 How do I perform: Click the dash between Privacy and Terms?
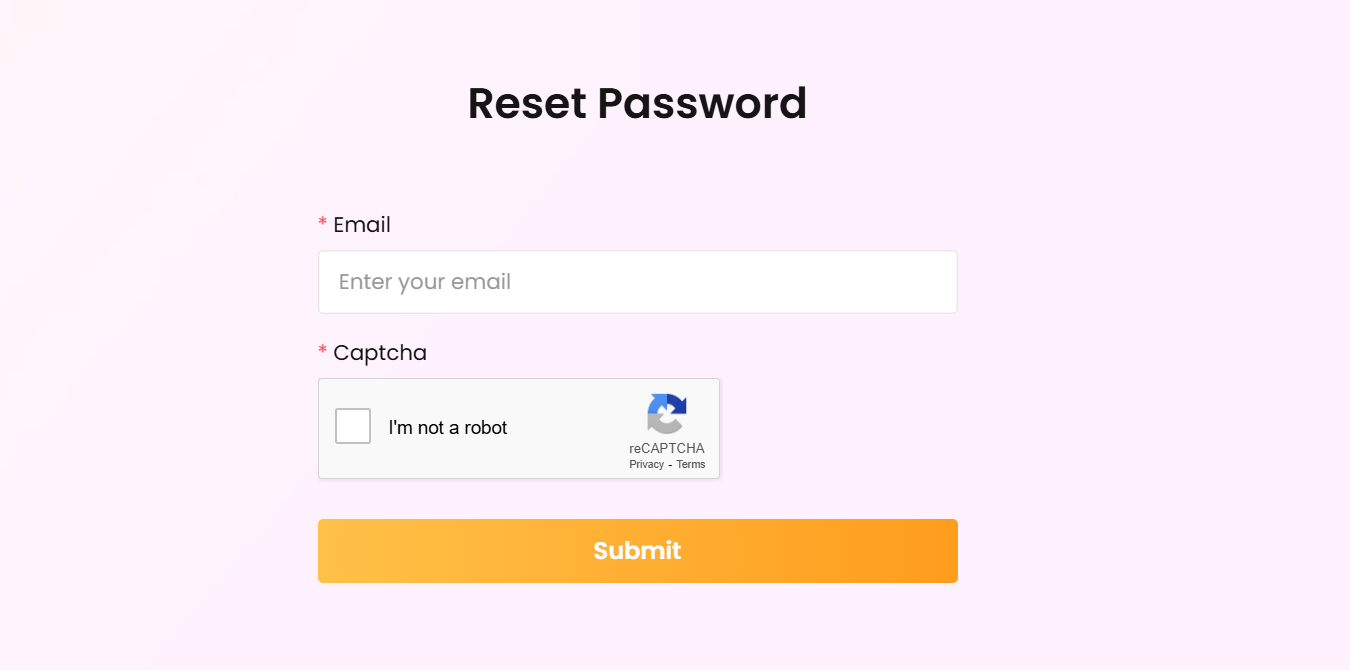click(x=670, y=465)
